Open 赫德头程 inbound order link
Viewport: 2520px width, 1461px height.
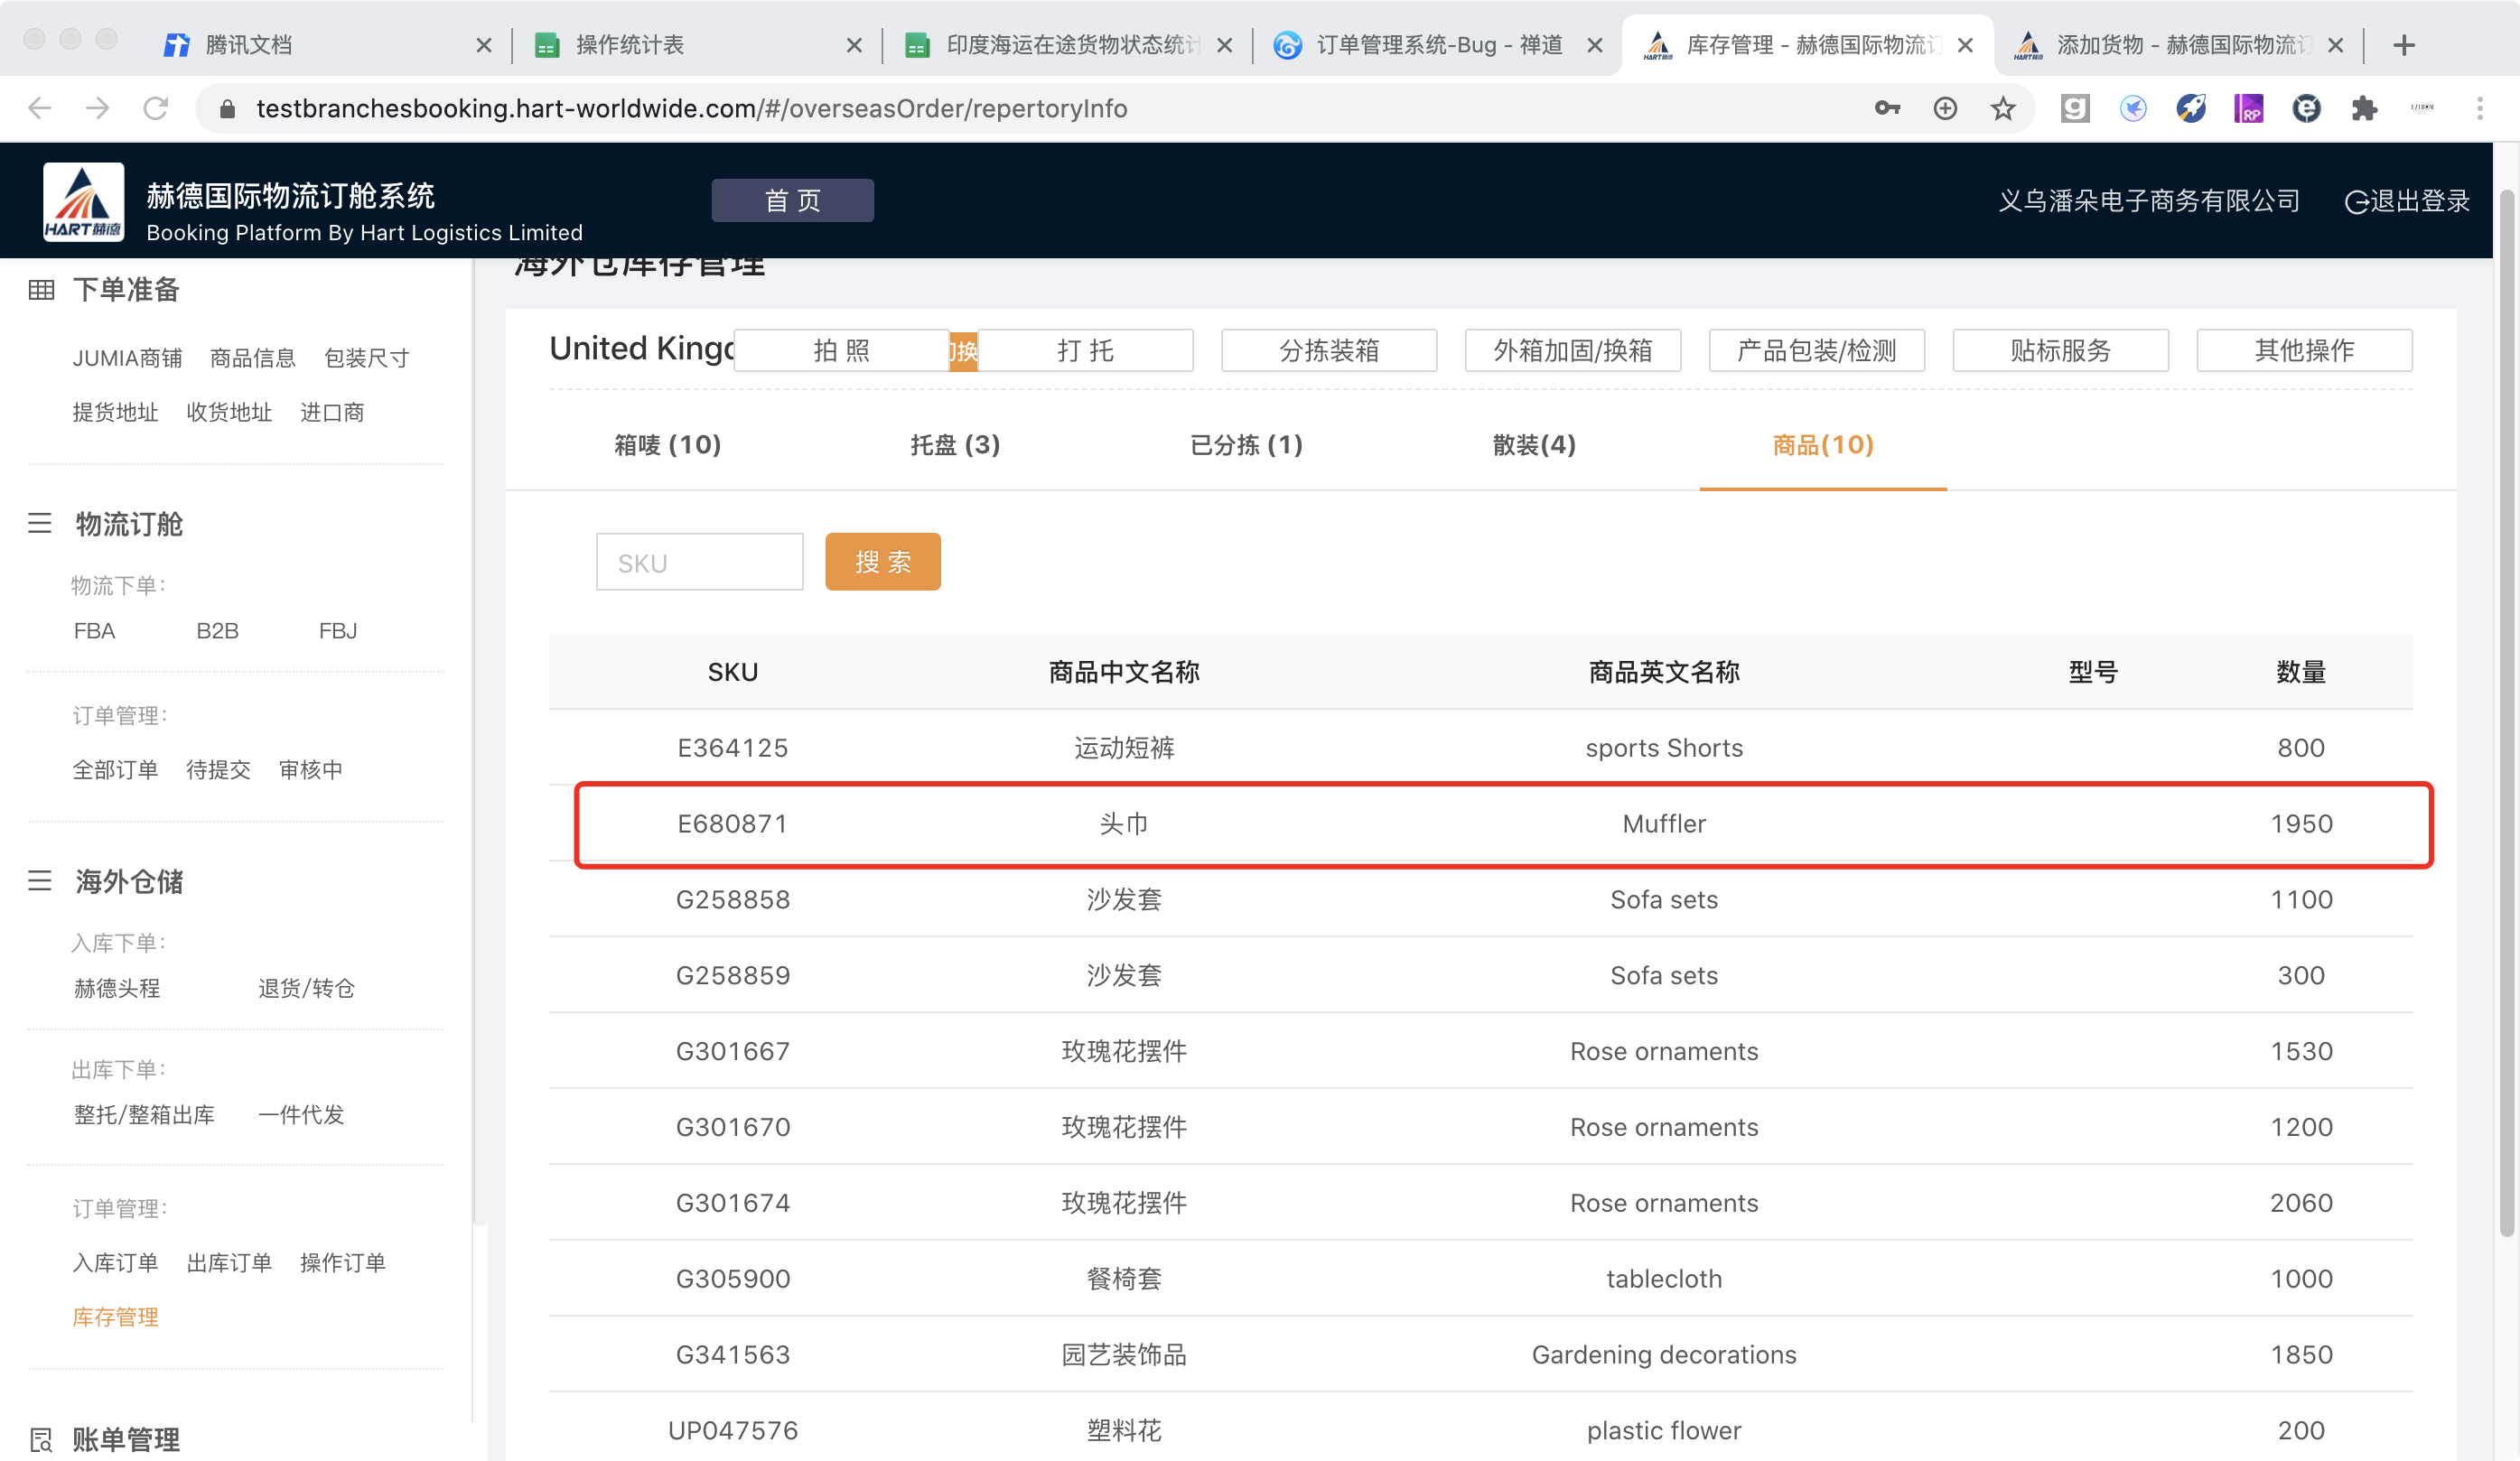tap(117, 988)
